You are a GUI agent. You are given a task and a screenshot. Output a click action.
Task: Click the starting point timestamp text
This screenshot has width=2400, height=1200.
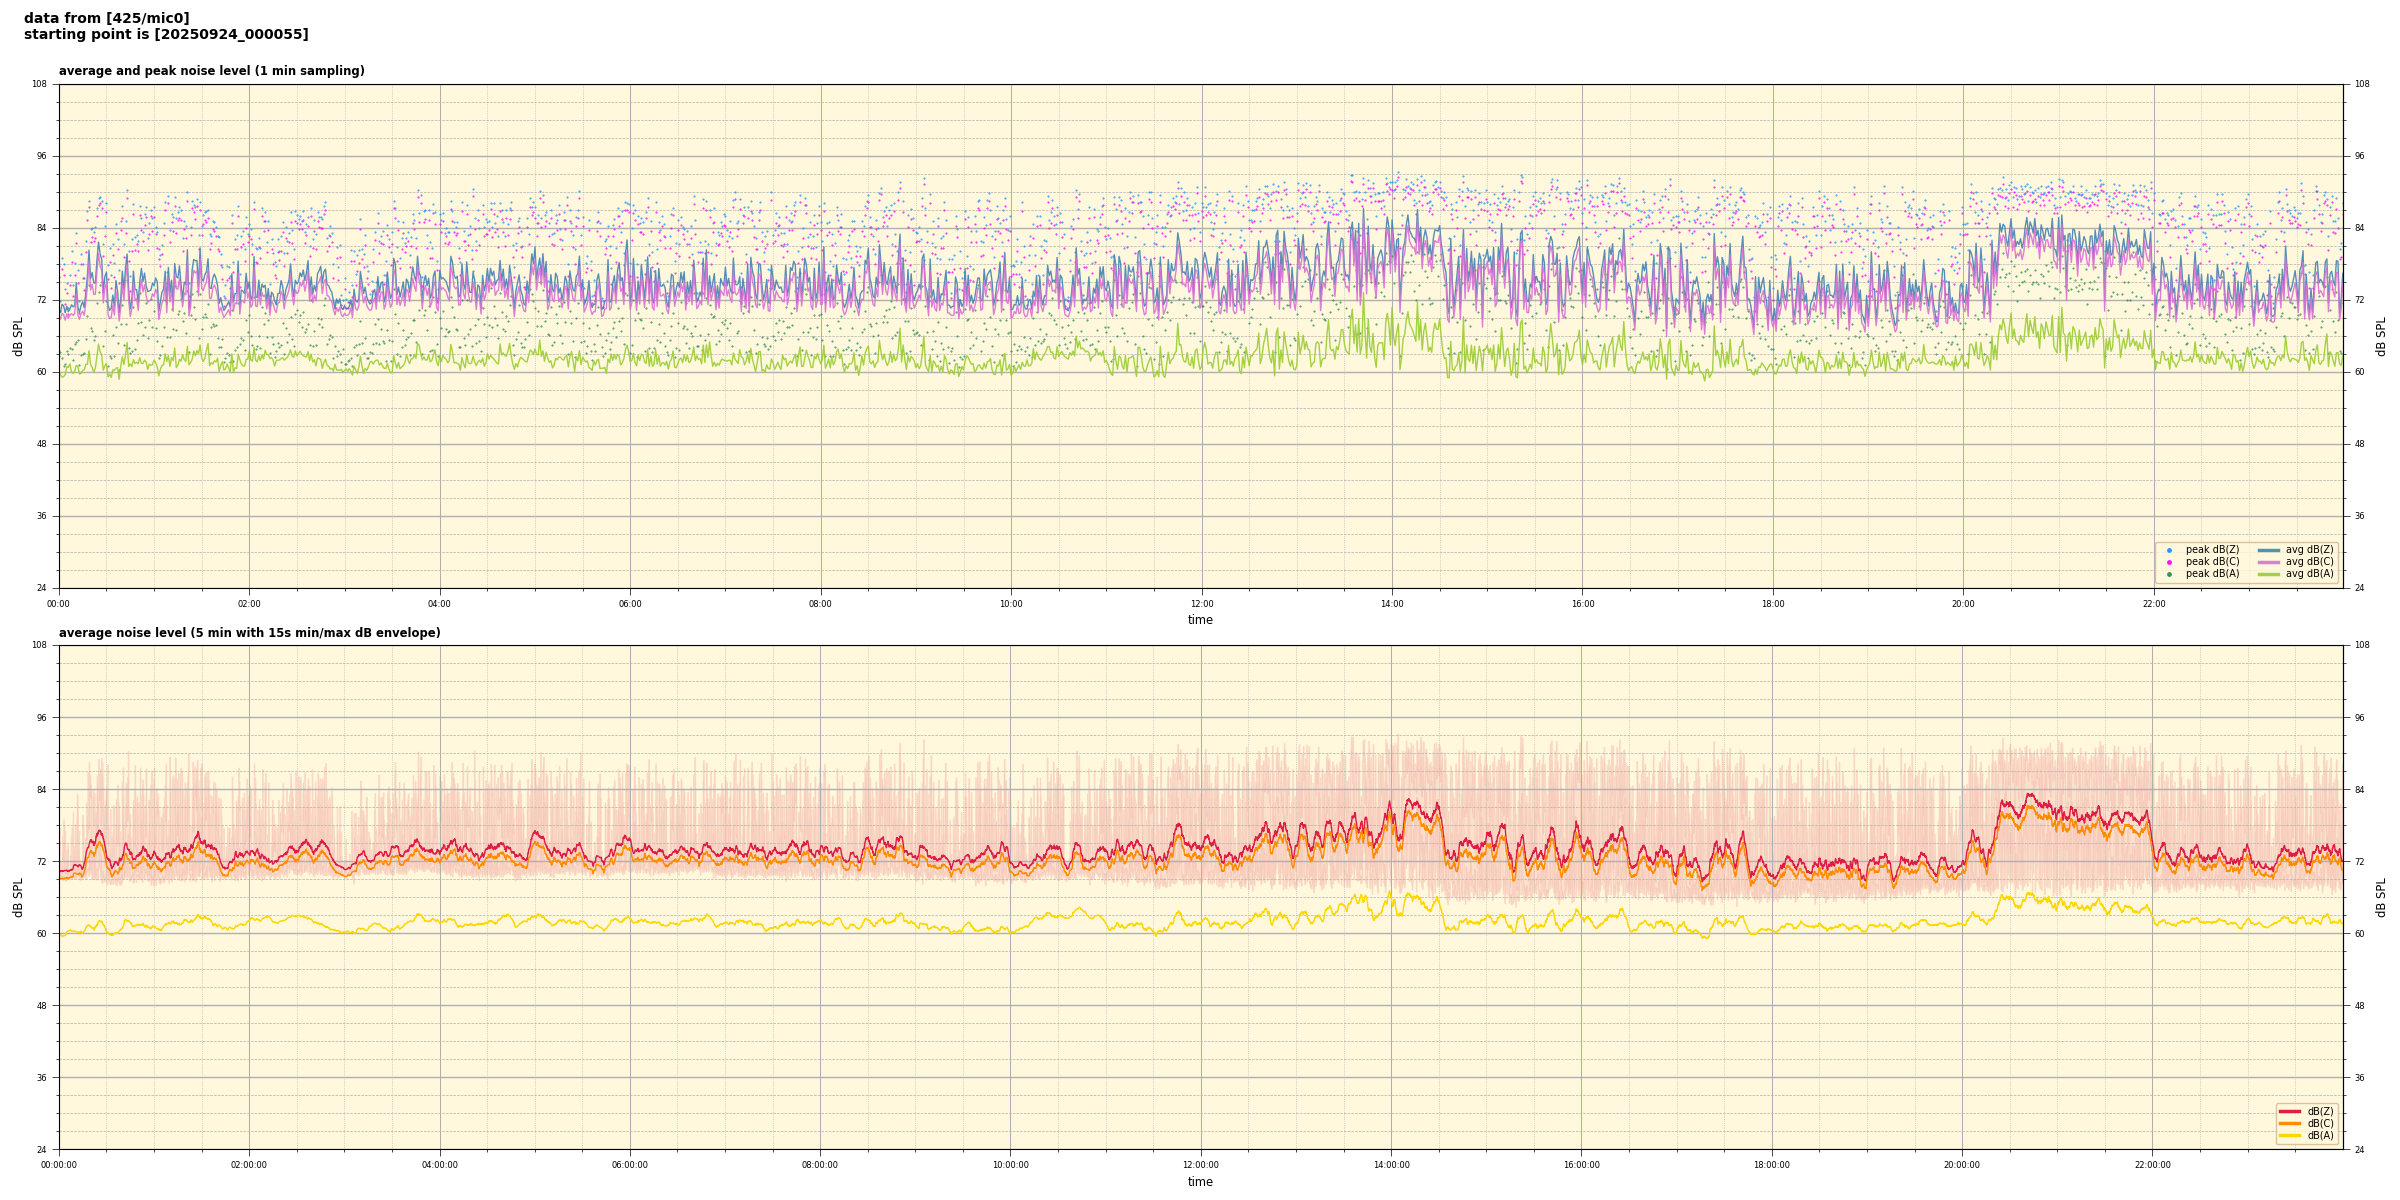point(166,35)
